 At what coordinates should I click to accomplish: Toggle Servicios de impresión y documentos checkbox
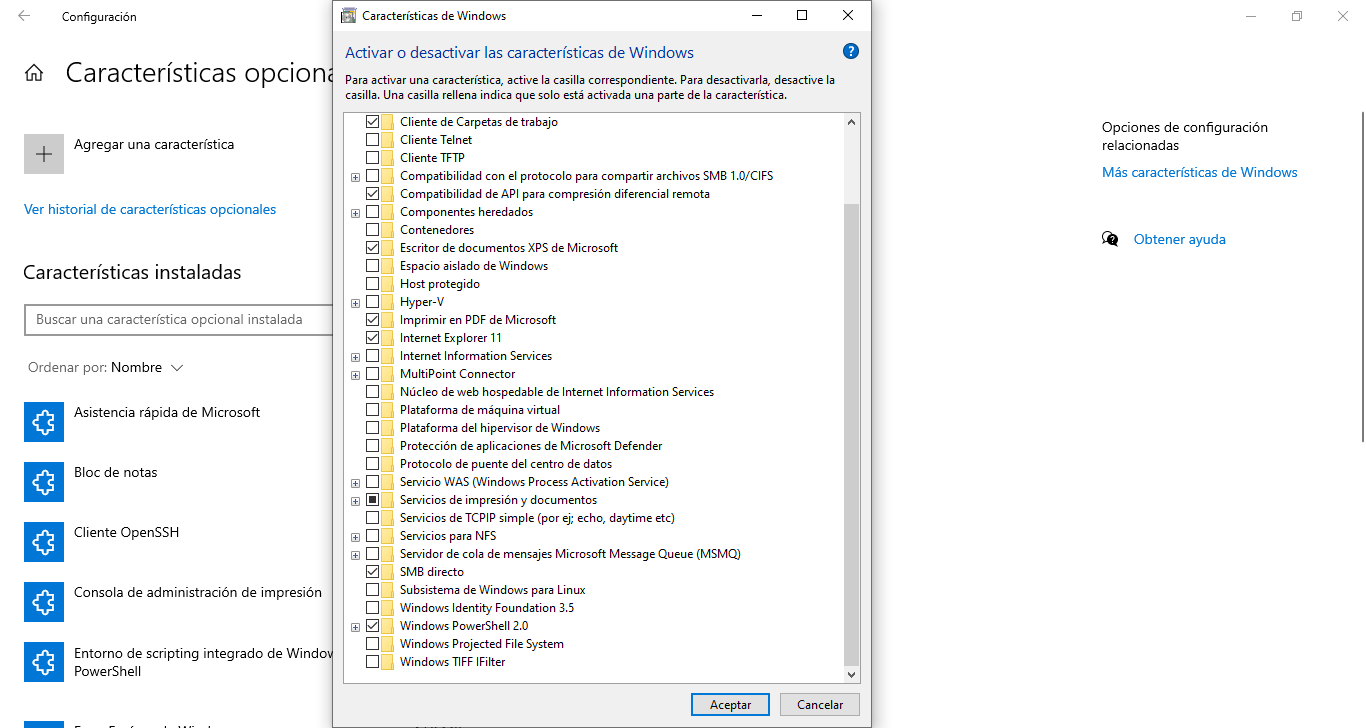coord(373,500)
